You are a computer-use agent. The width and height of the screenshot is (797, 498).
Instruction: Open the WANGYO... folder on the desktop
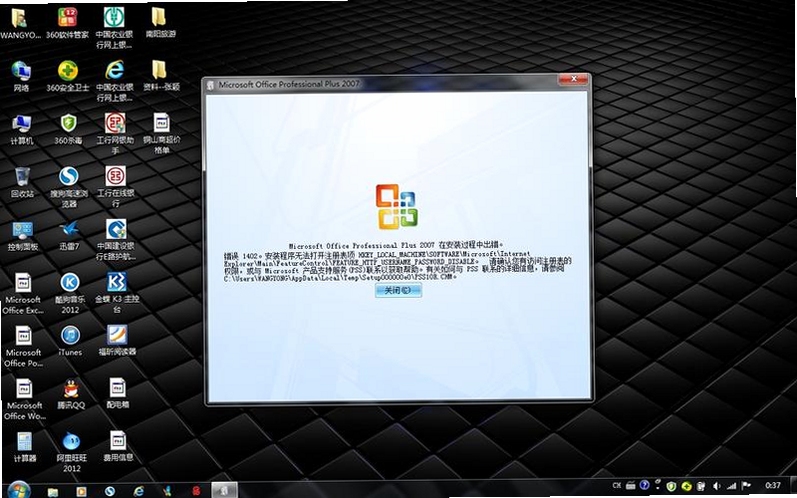20,23
